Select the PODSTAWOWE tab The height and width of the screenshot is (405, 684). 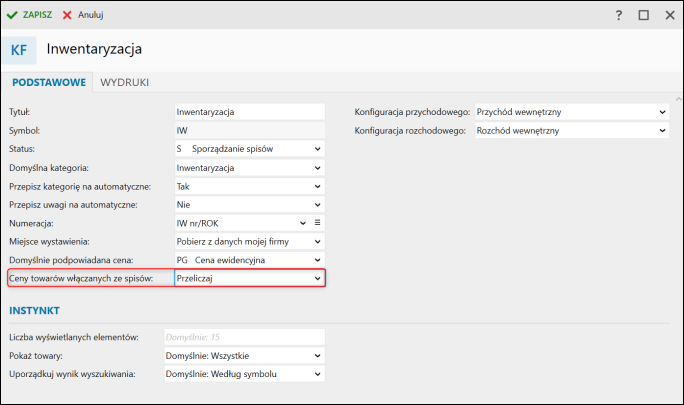point(48,82)
